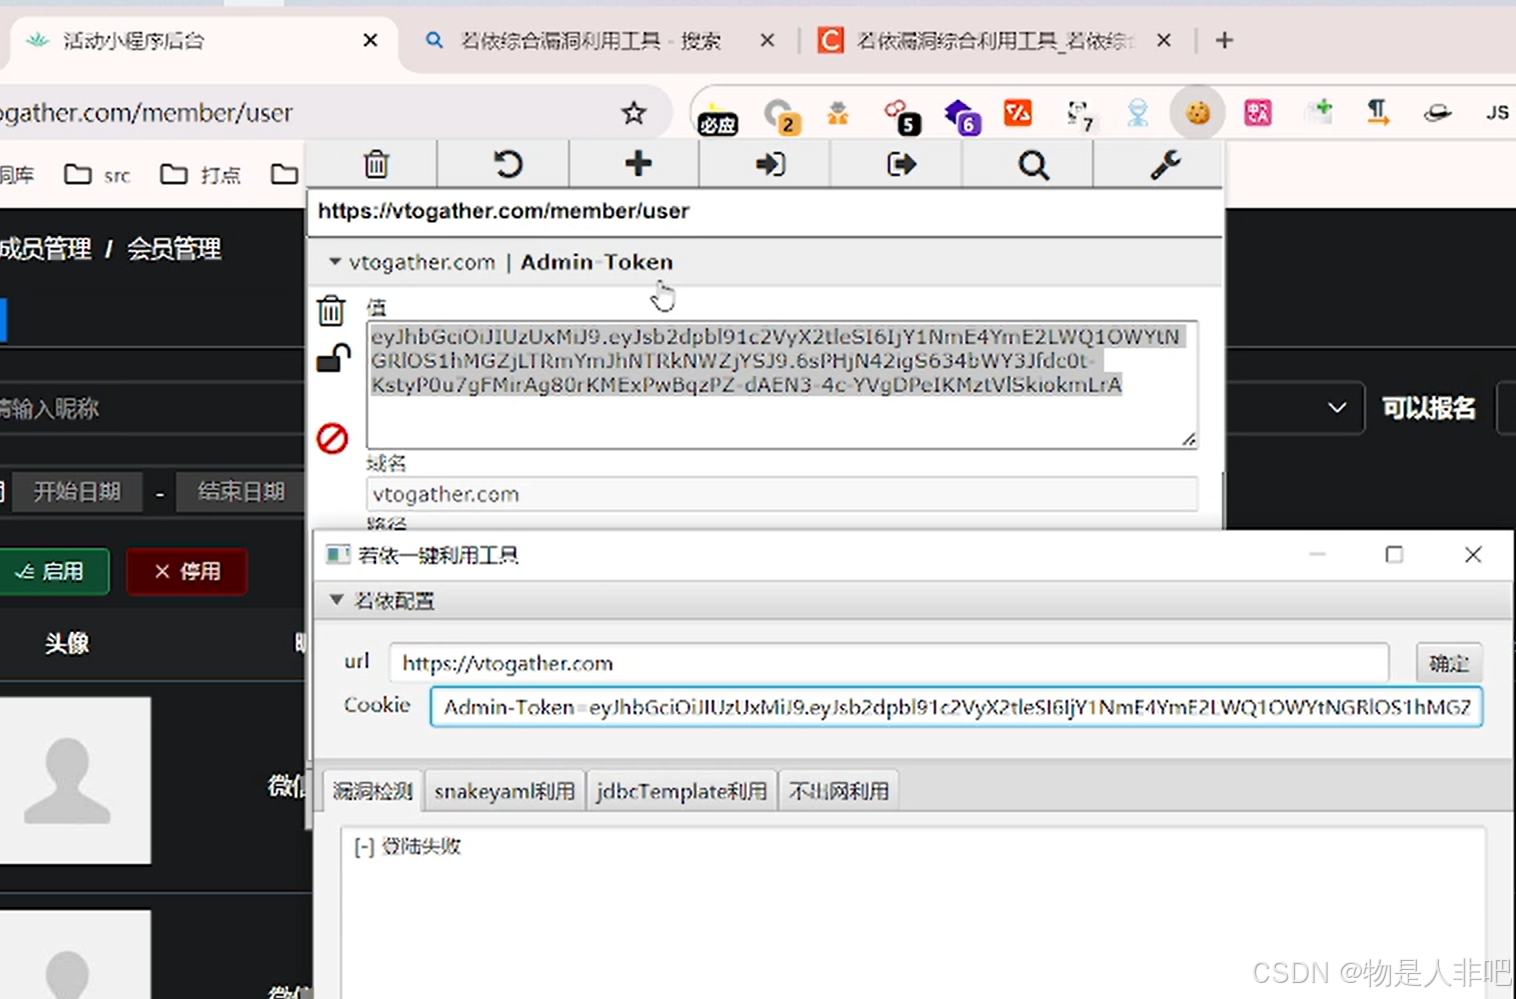Delete all cookies with the trash toolbar icon
Screen dimensions: 1516x999
coord(376,164)
